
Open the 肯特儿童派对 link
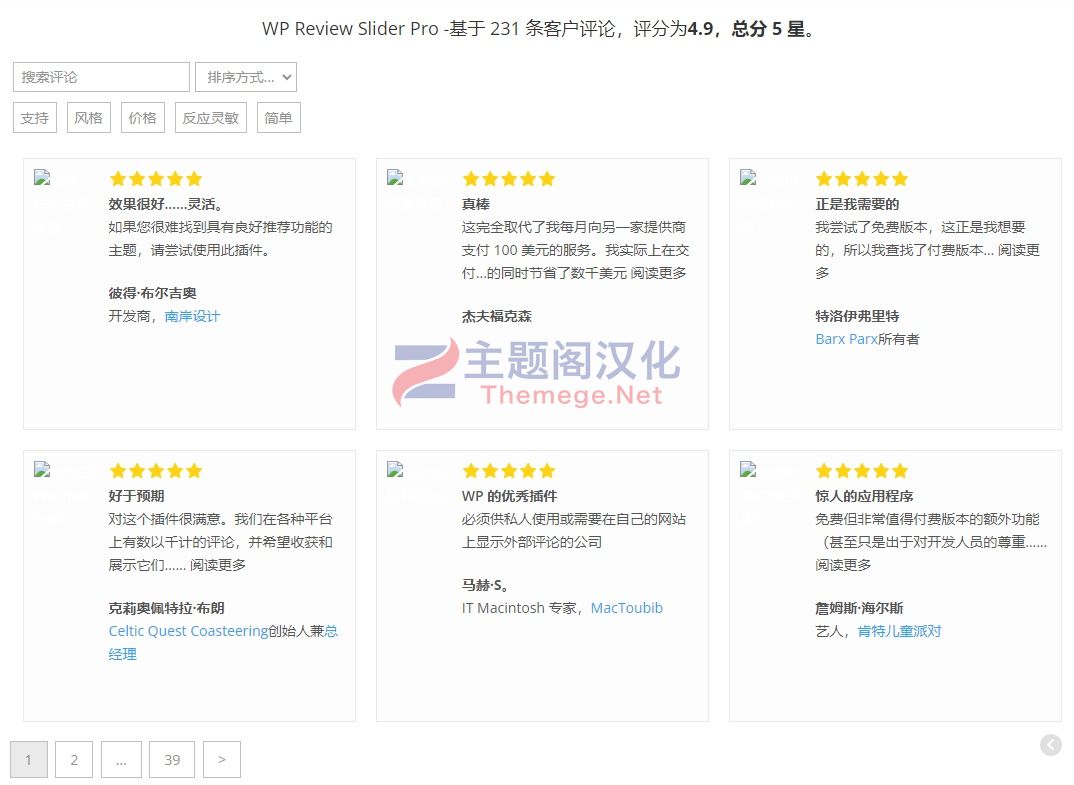click(899, 631)
